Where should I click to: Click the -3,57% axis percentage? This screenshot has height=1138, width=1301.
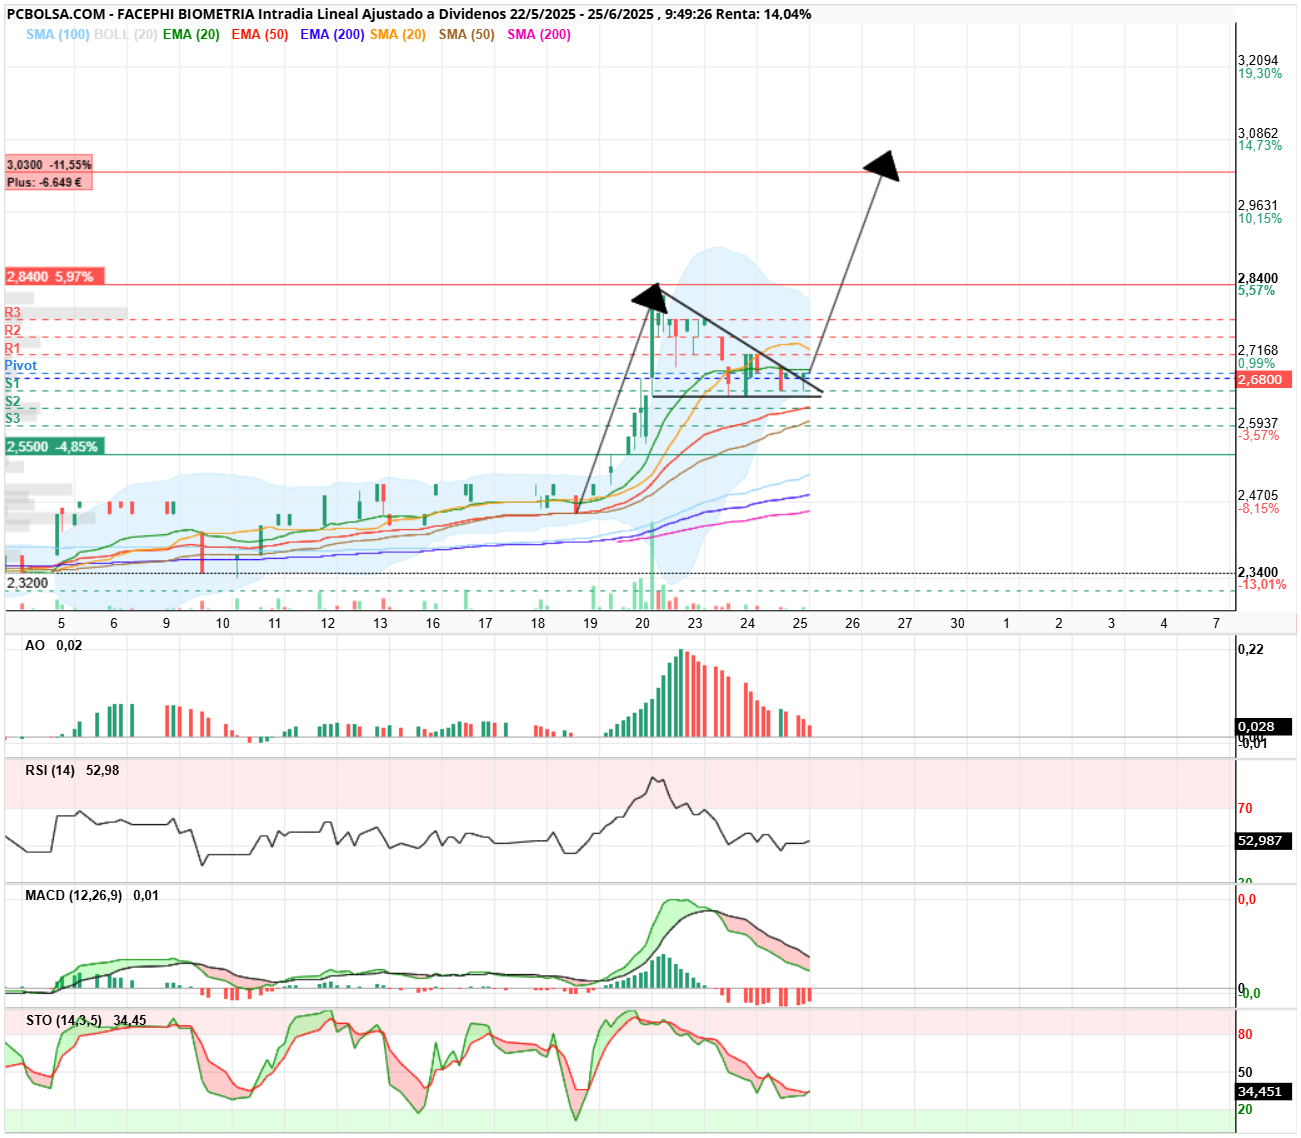point(1259,435)
